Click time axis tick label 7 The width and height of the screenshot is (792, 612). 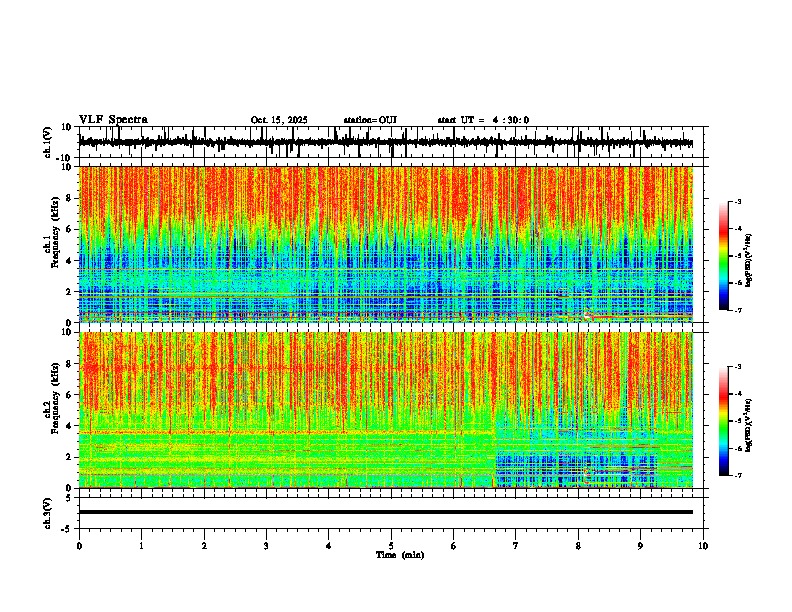(516, 546)
